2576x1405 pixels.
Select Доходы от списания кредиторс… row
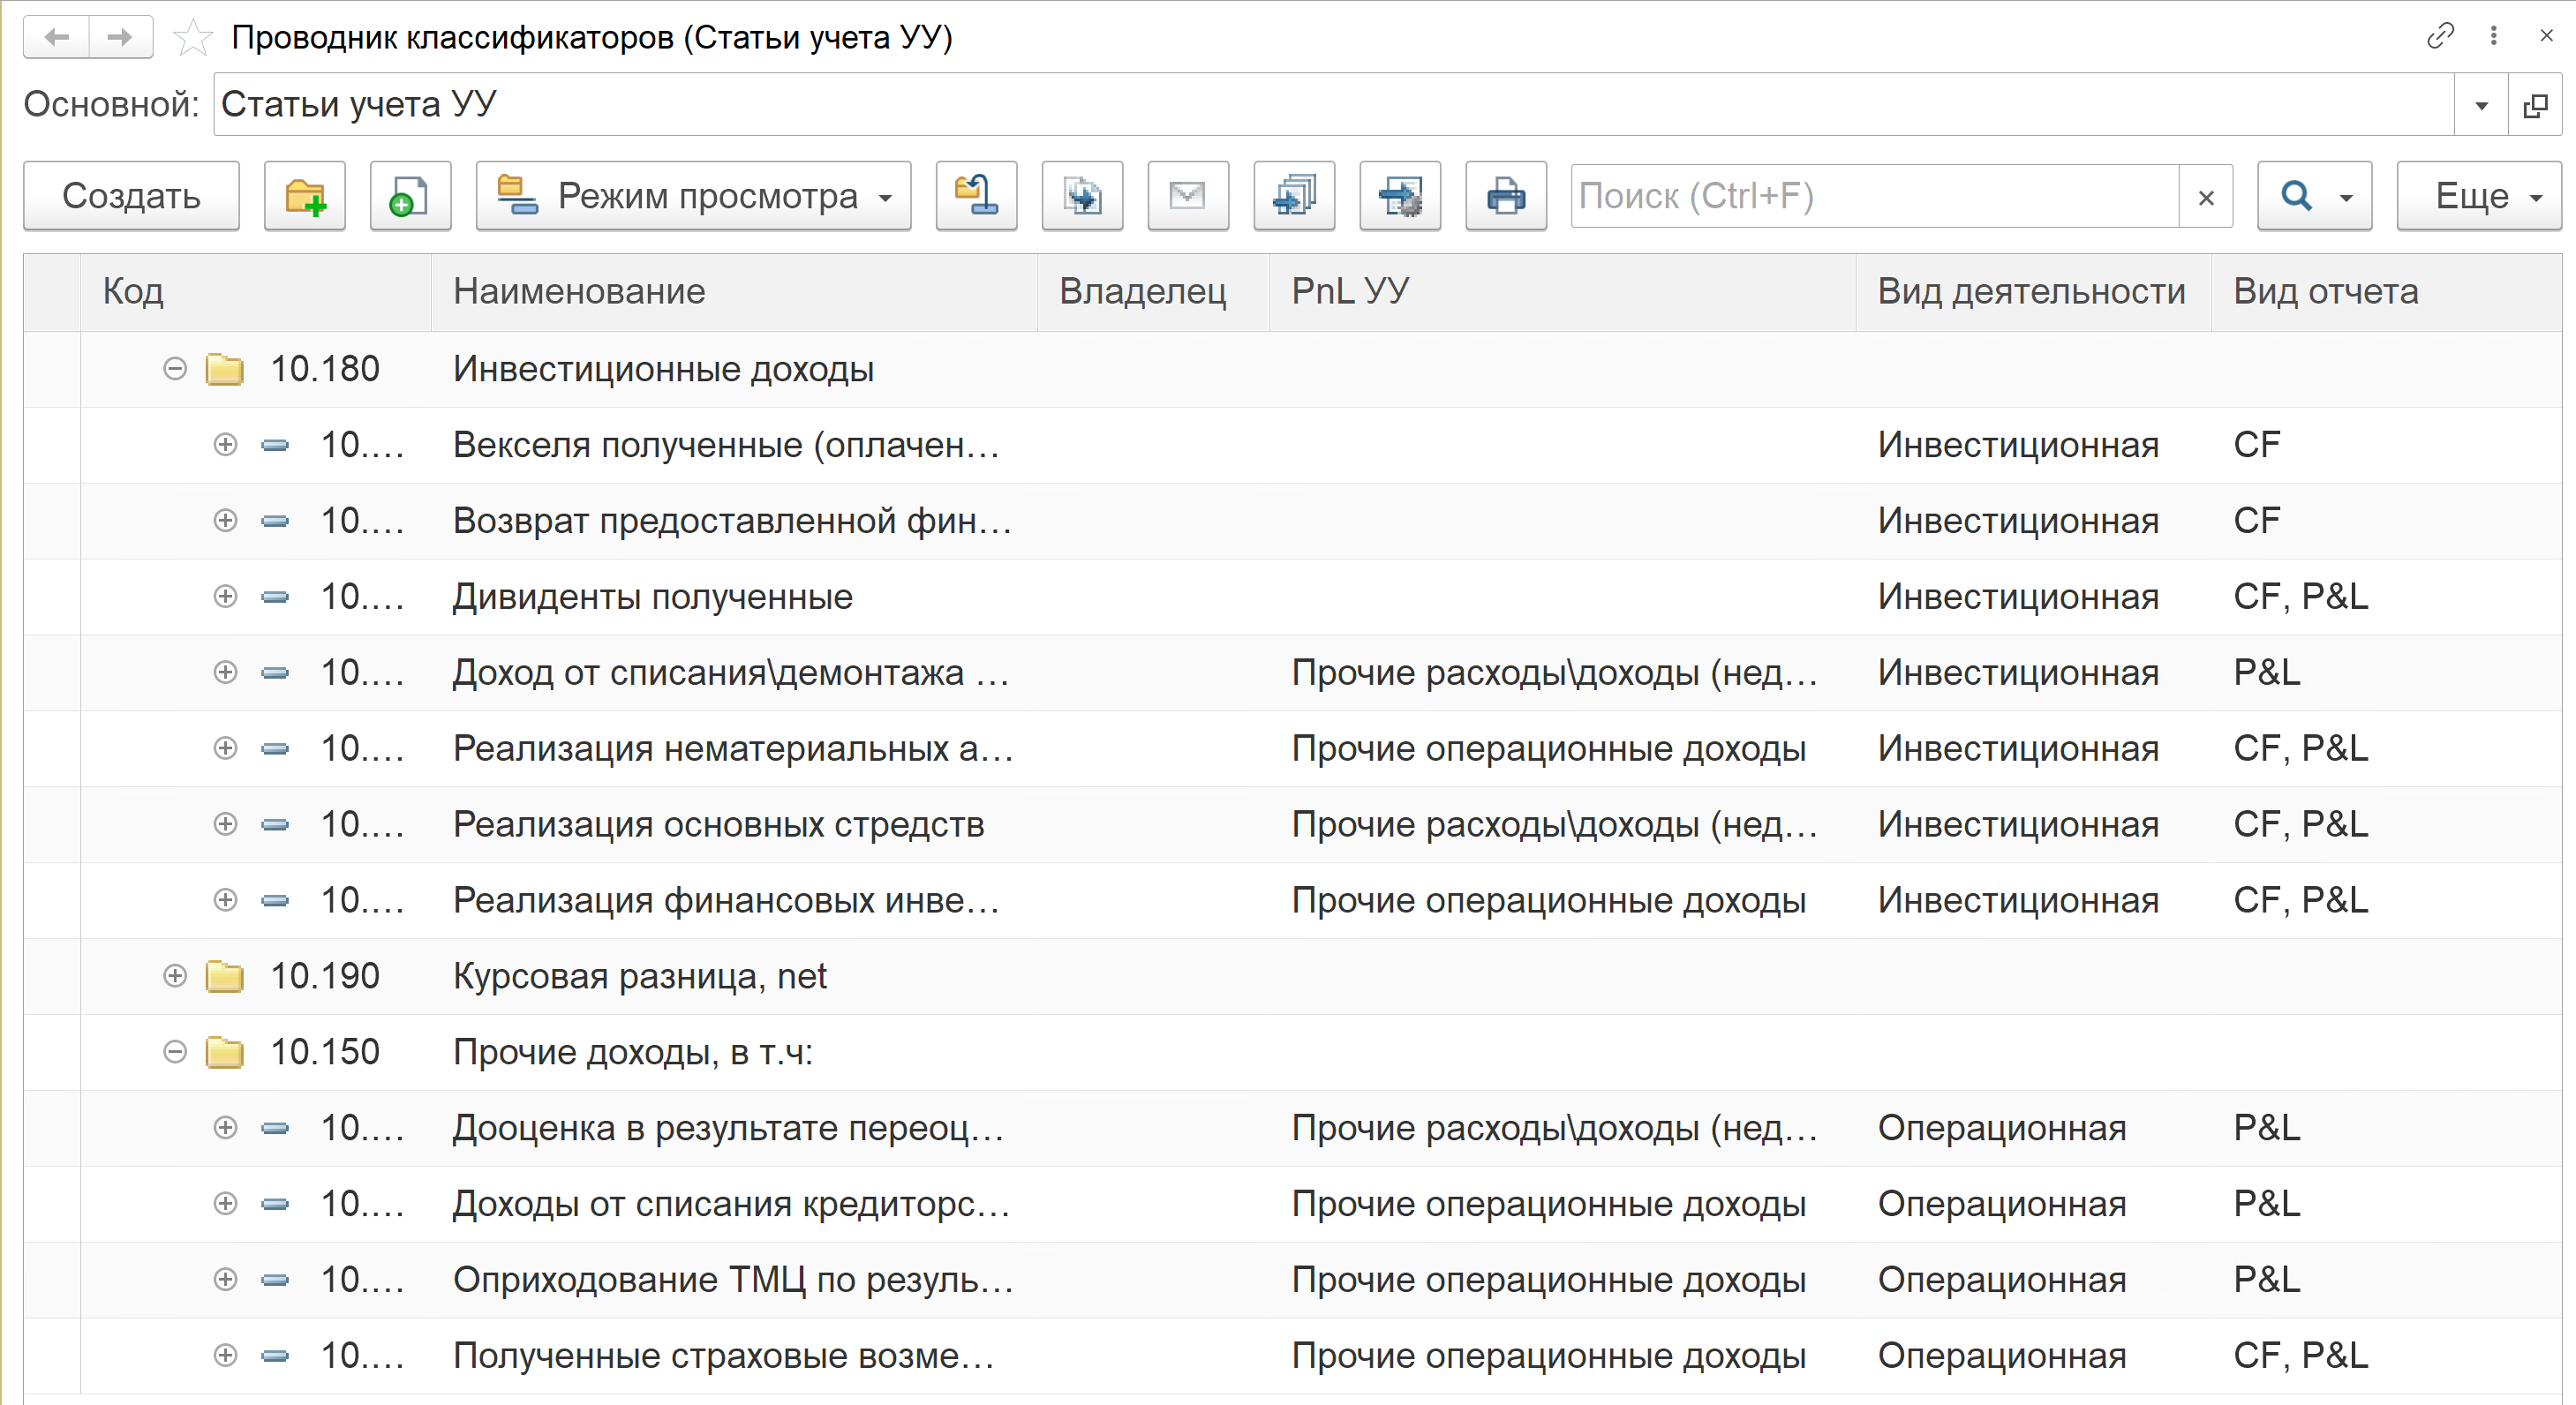coord(1293,1204)
